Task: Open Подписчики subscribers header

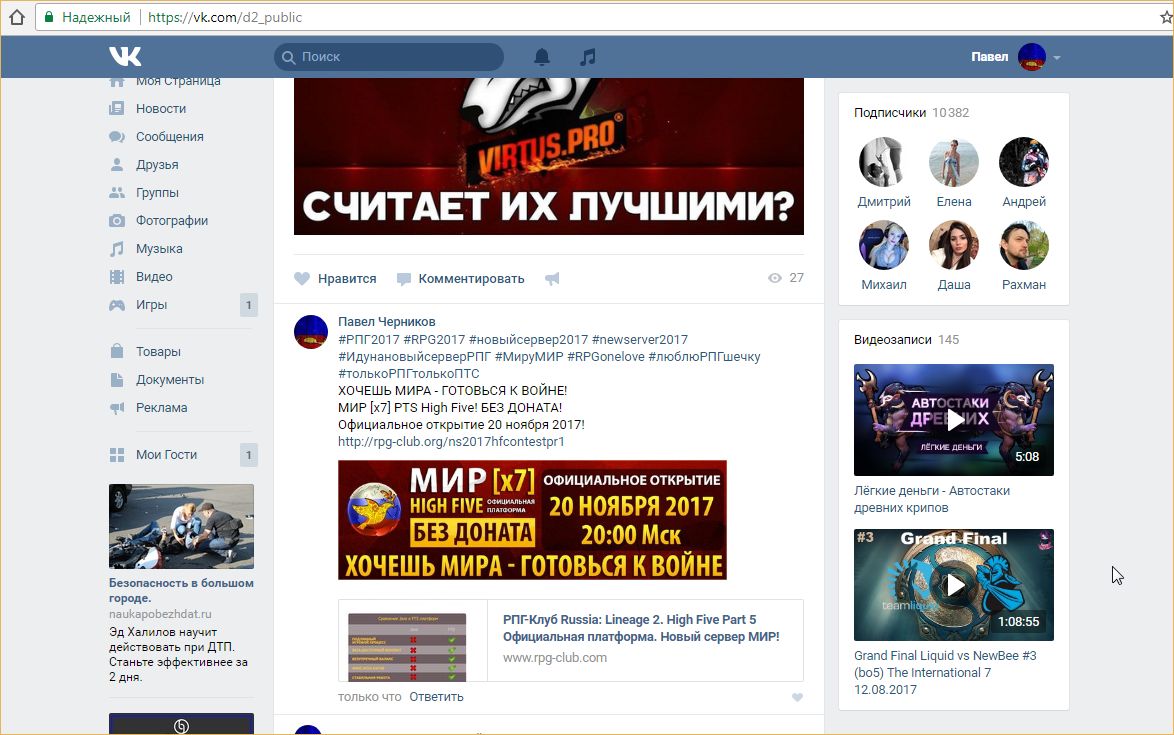Action: point(889,113)
